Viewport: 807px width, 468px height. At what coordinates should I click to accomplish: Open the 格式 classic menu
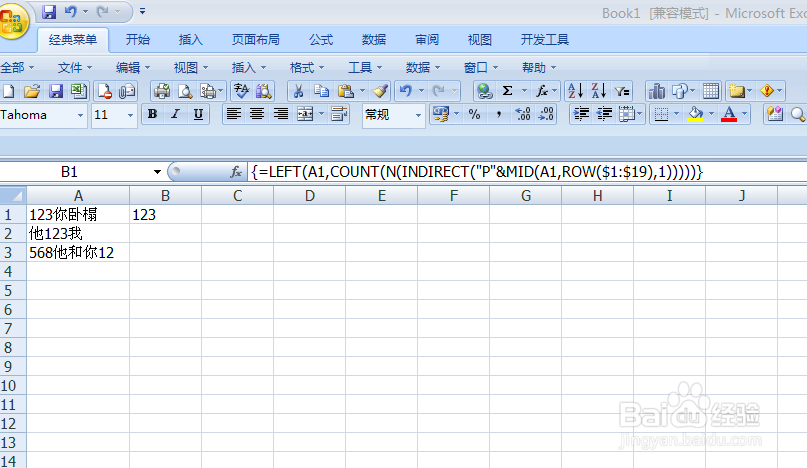[x=307, y=67]
